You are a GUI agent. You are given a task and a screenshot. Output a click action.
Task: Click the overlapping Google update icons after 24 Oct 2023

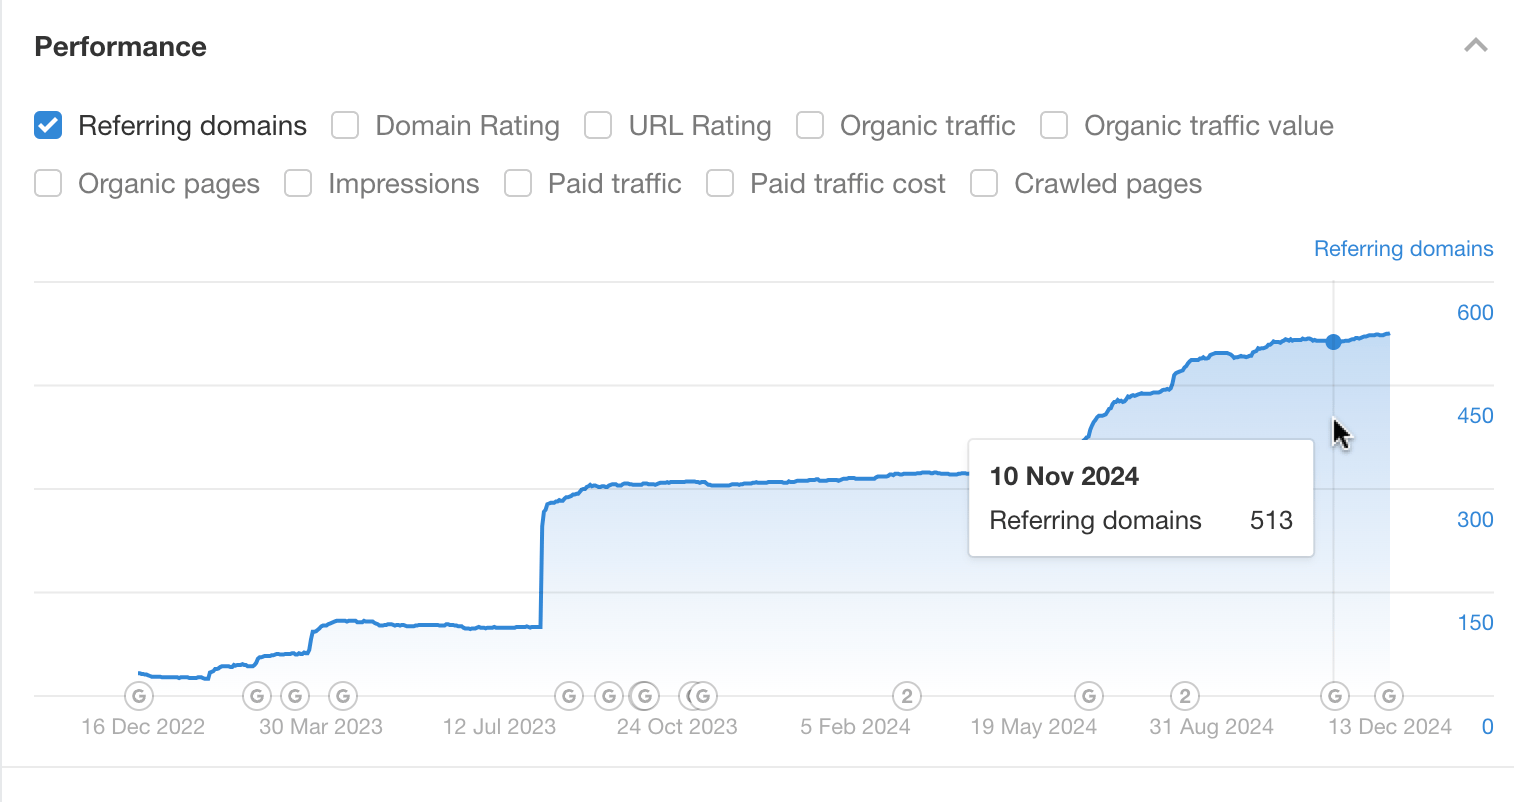[x=697, y=696]
